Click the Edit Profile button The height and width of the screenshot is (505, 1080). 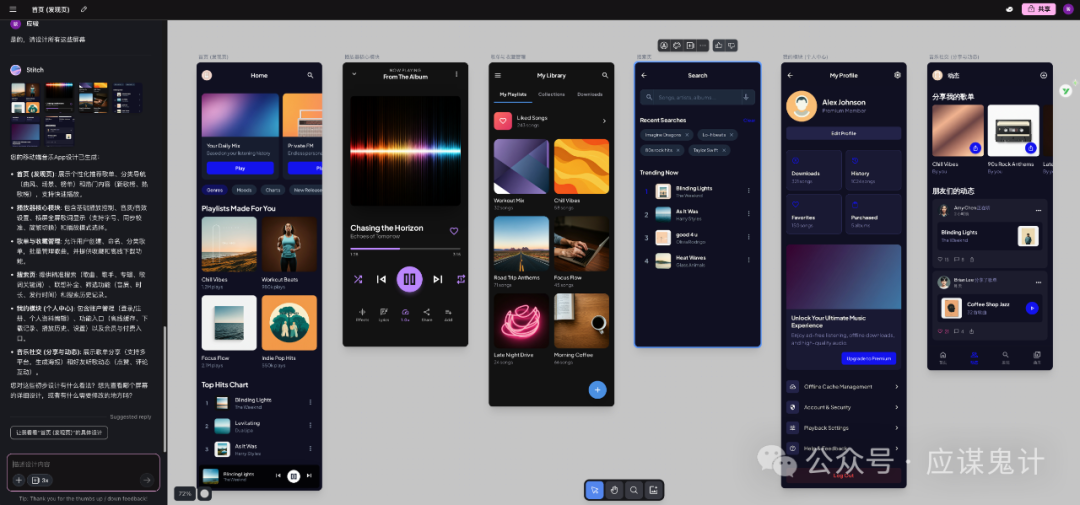click(843, 133)
